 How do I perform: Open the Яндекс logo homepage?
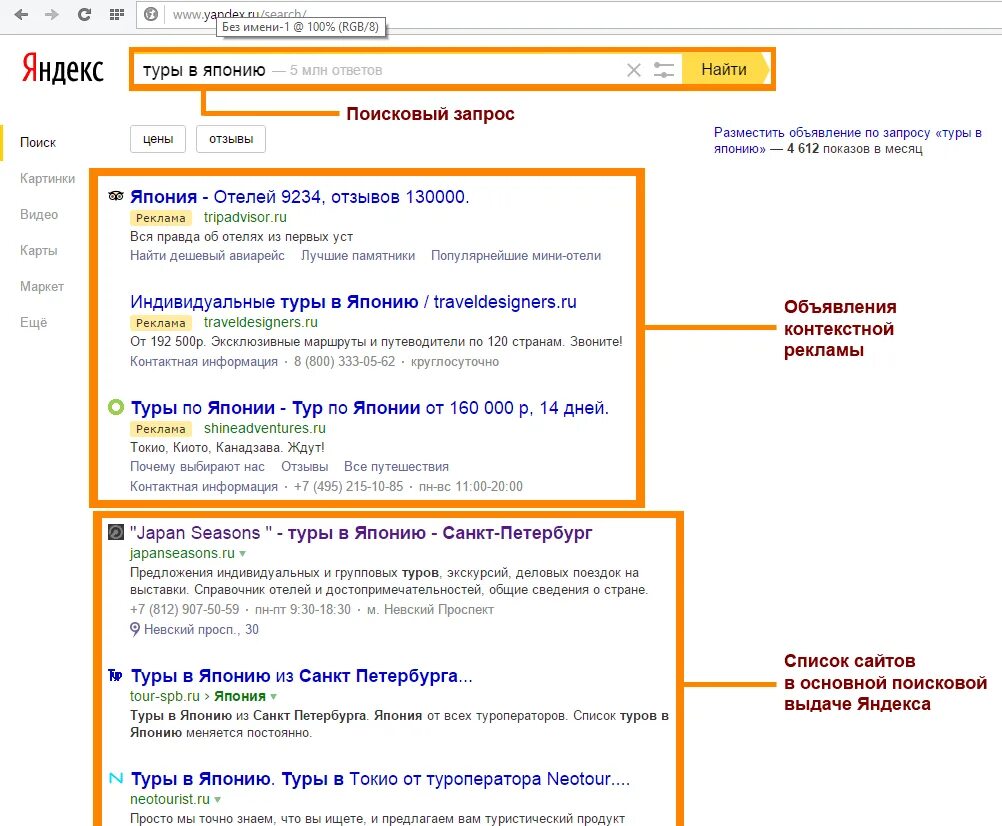[63, 69]
